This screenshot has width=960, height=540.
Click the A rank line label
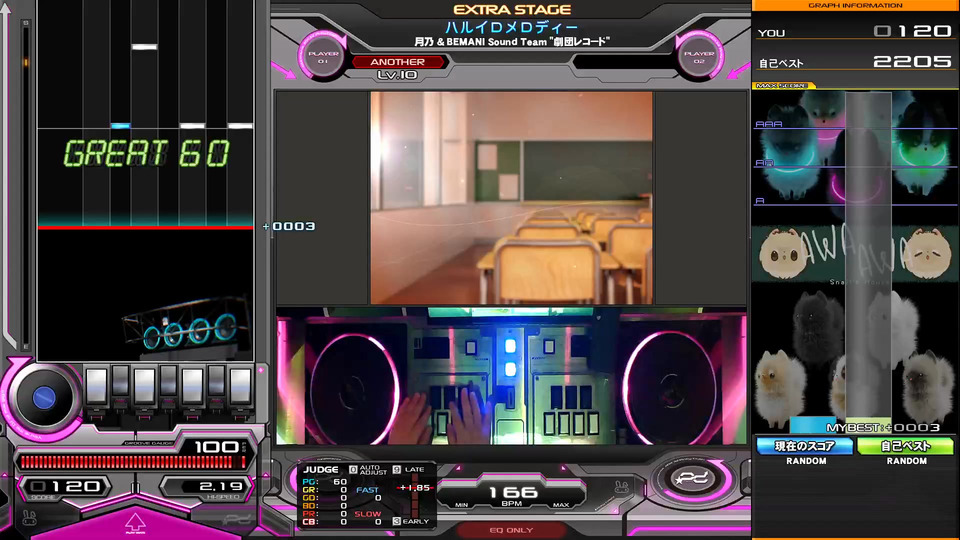(760, 201)
